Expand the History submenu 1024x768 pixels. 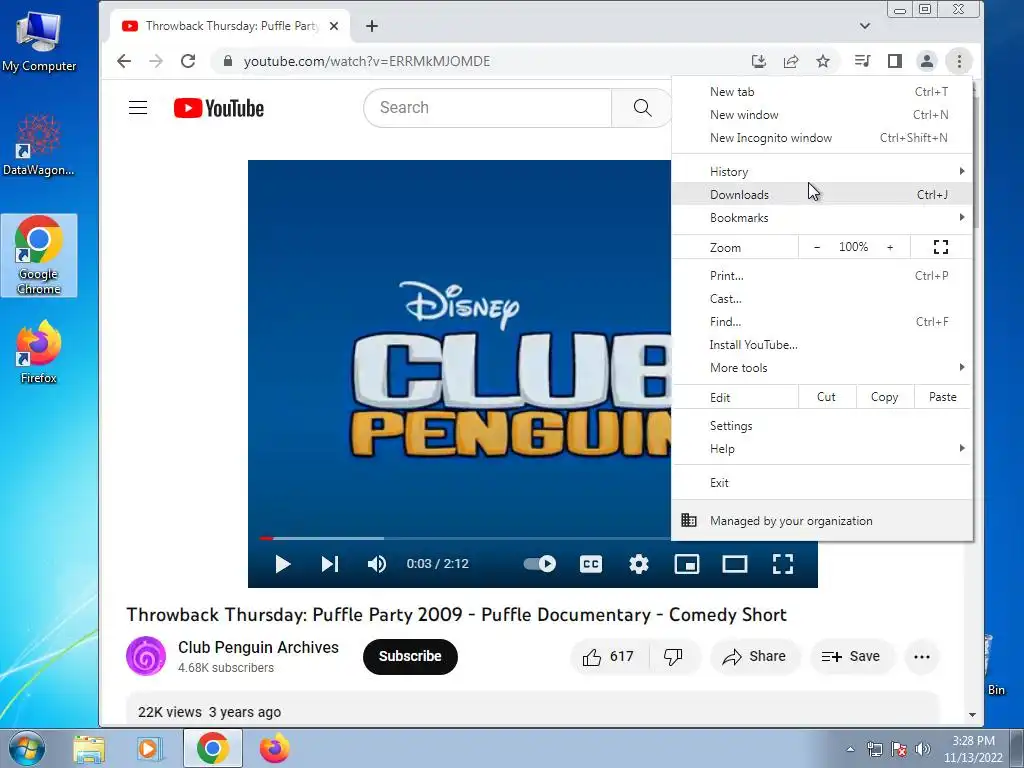(x=822, y=171)
